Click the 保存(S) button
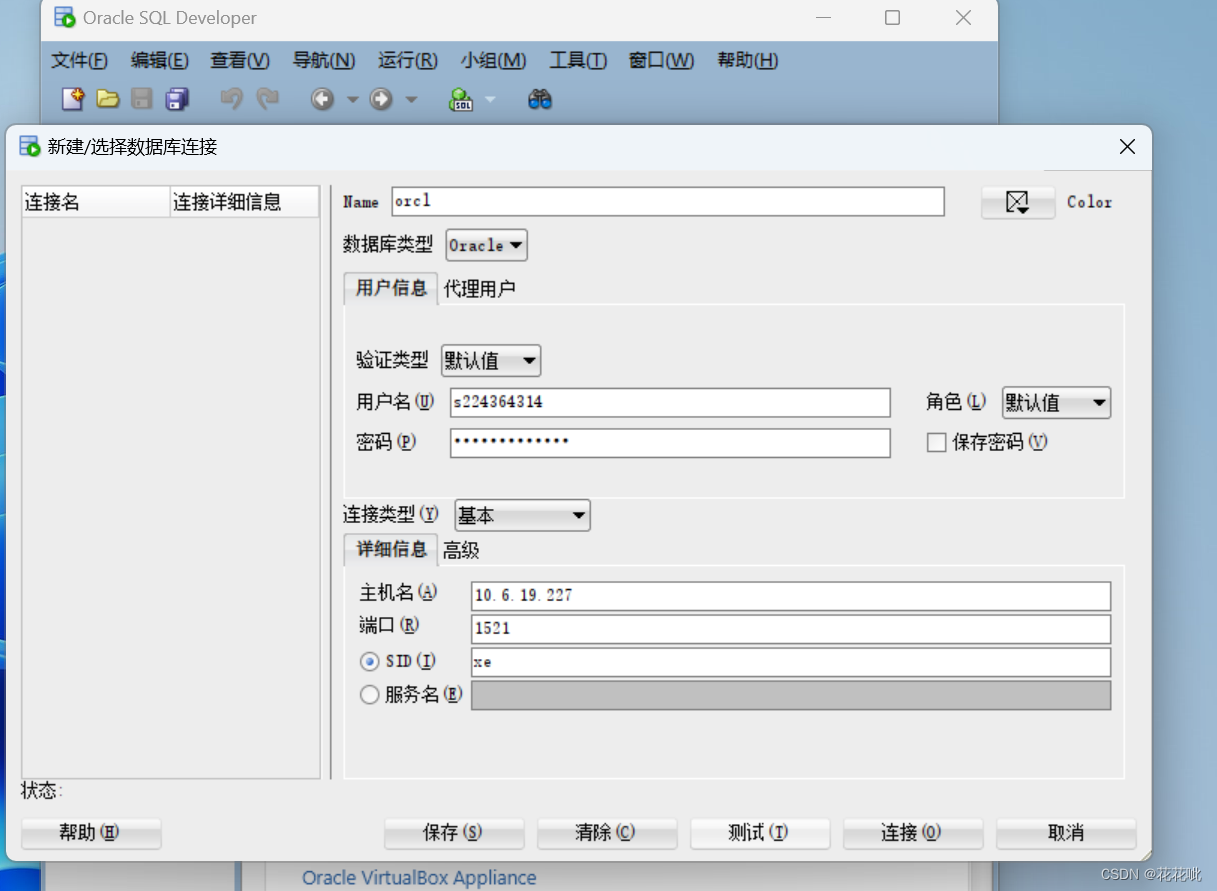1217x891 pixels. 454,833
